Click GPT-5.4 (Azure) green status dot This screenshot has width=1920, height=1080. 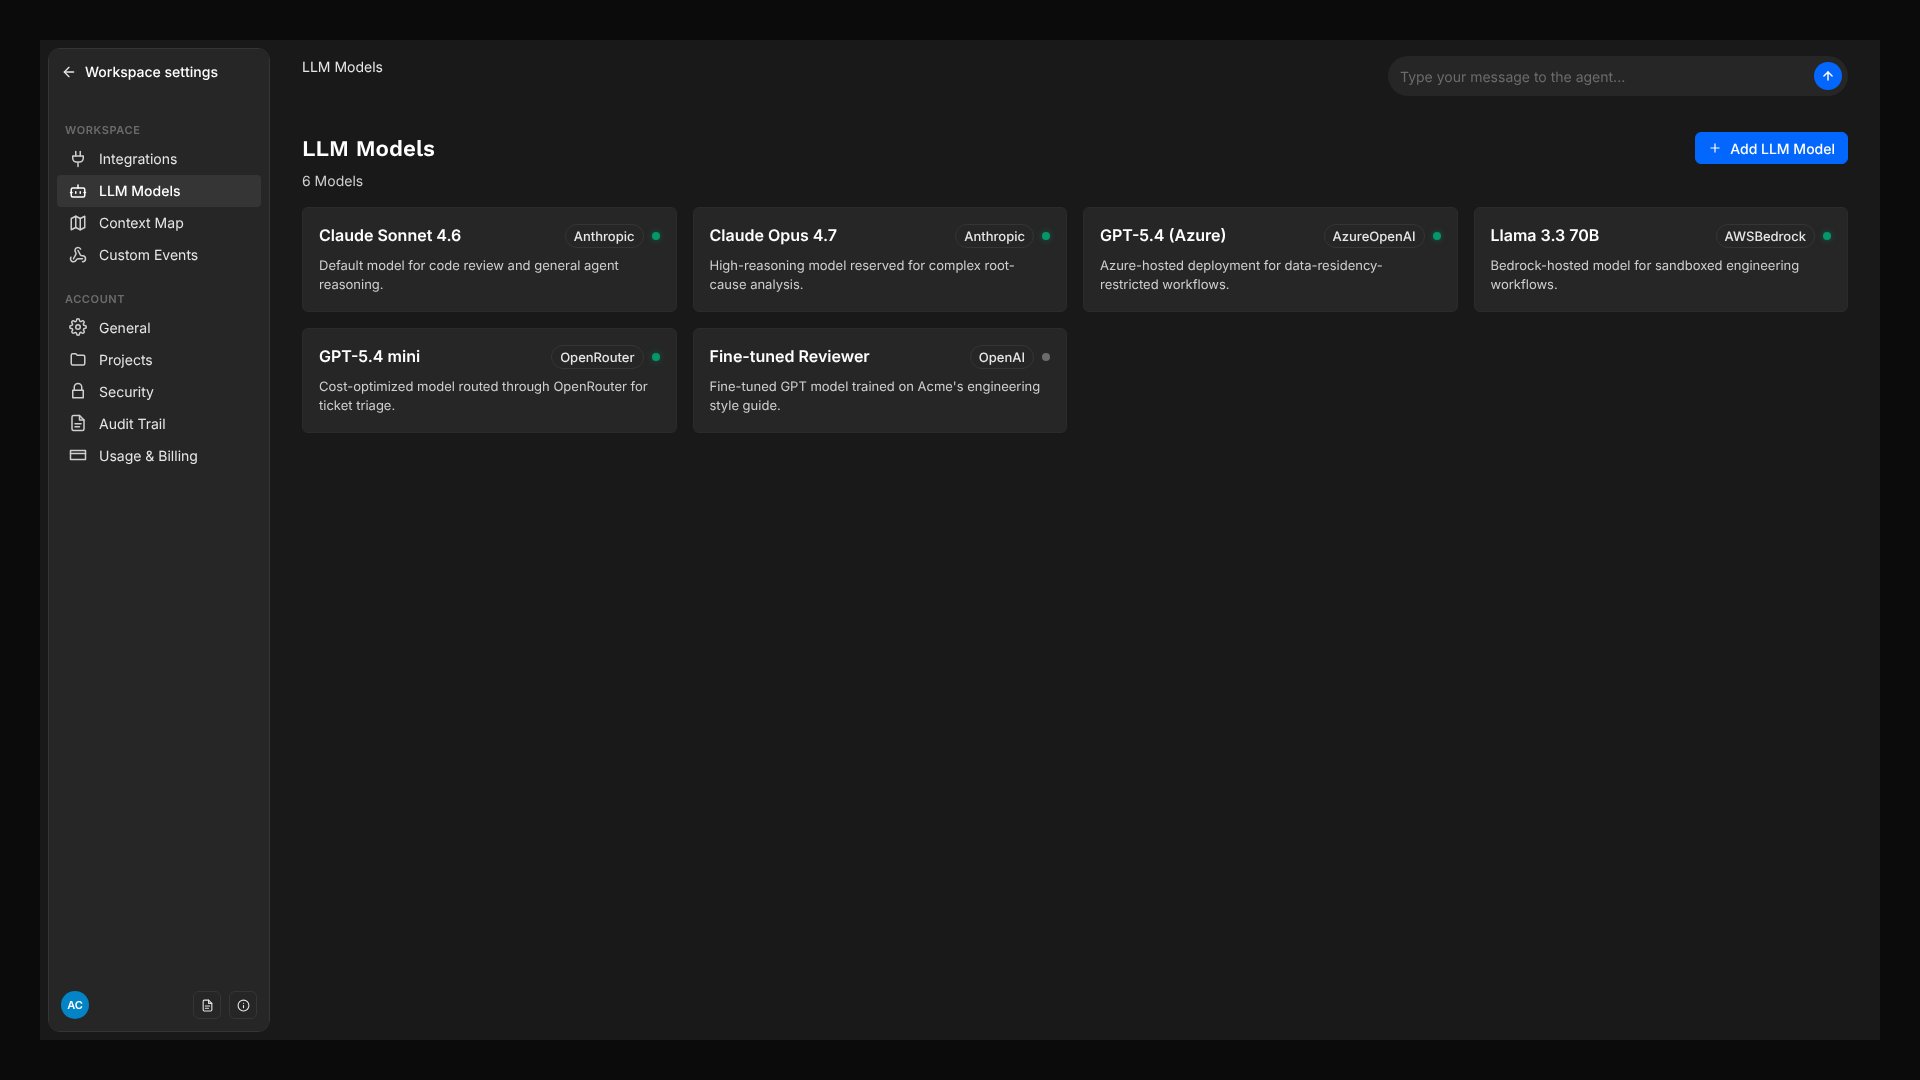tap(1437, 236)
